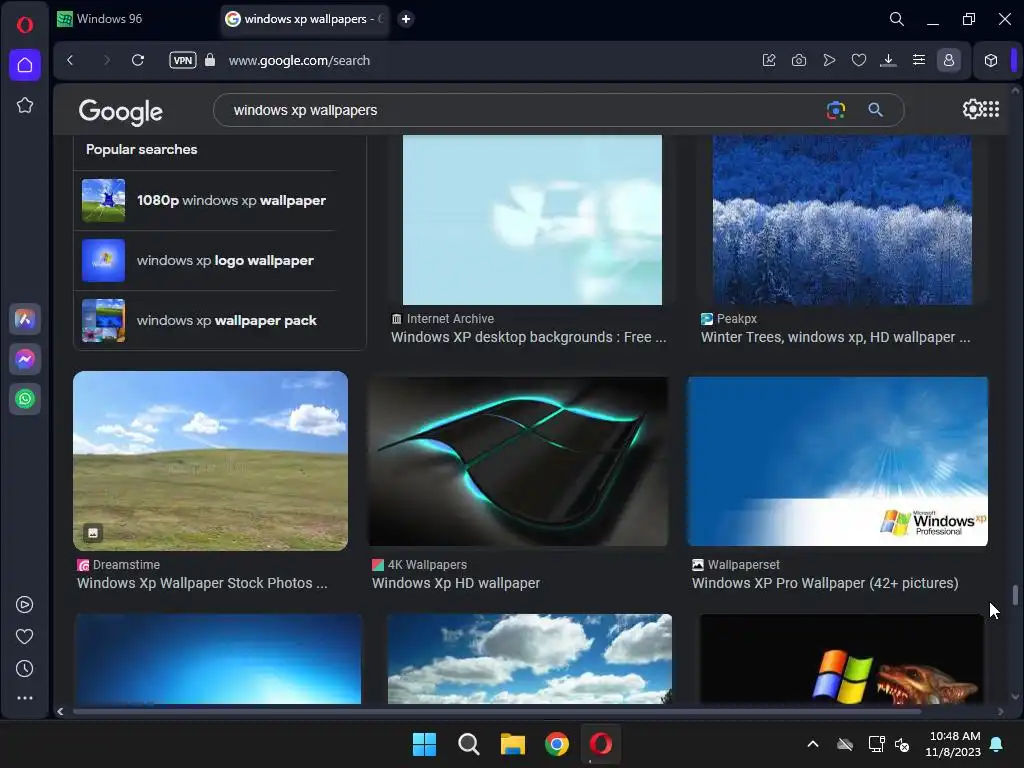Open Easy Setup menu
Viewport: 1024px width, 768px height.
918,60
